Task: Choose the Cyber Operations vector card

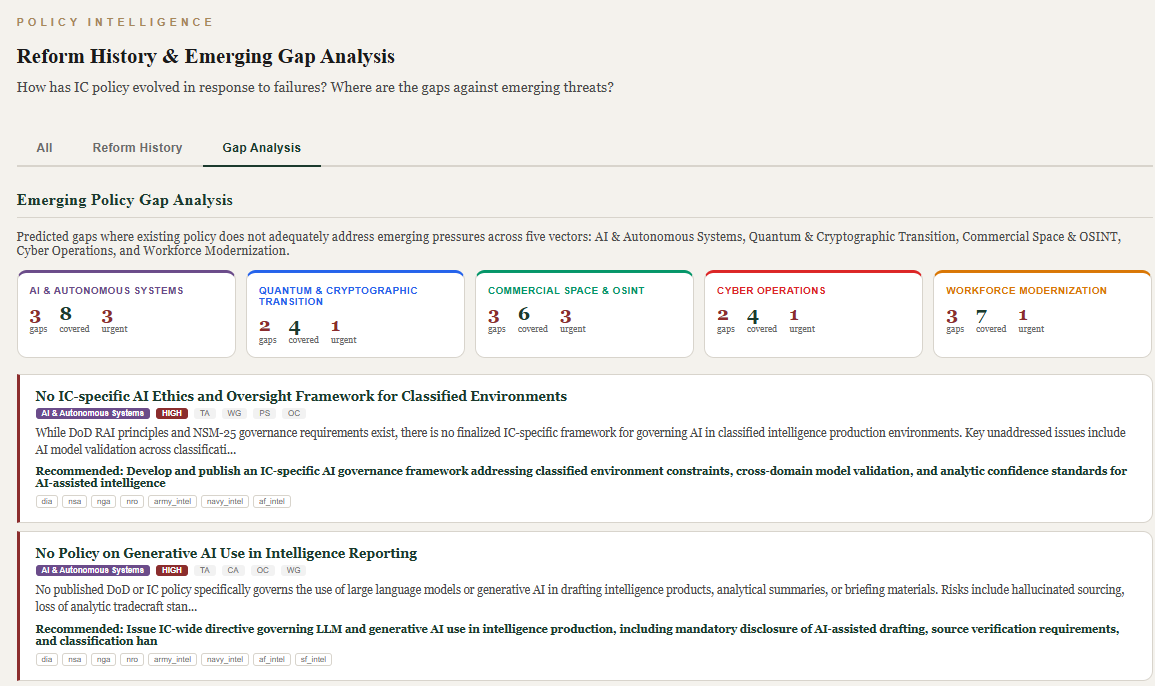Action: coord(813,314)
